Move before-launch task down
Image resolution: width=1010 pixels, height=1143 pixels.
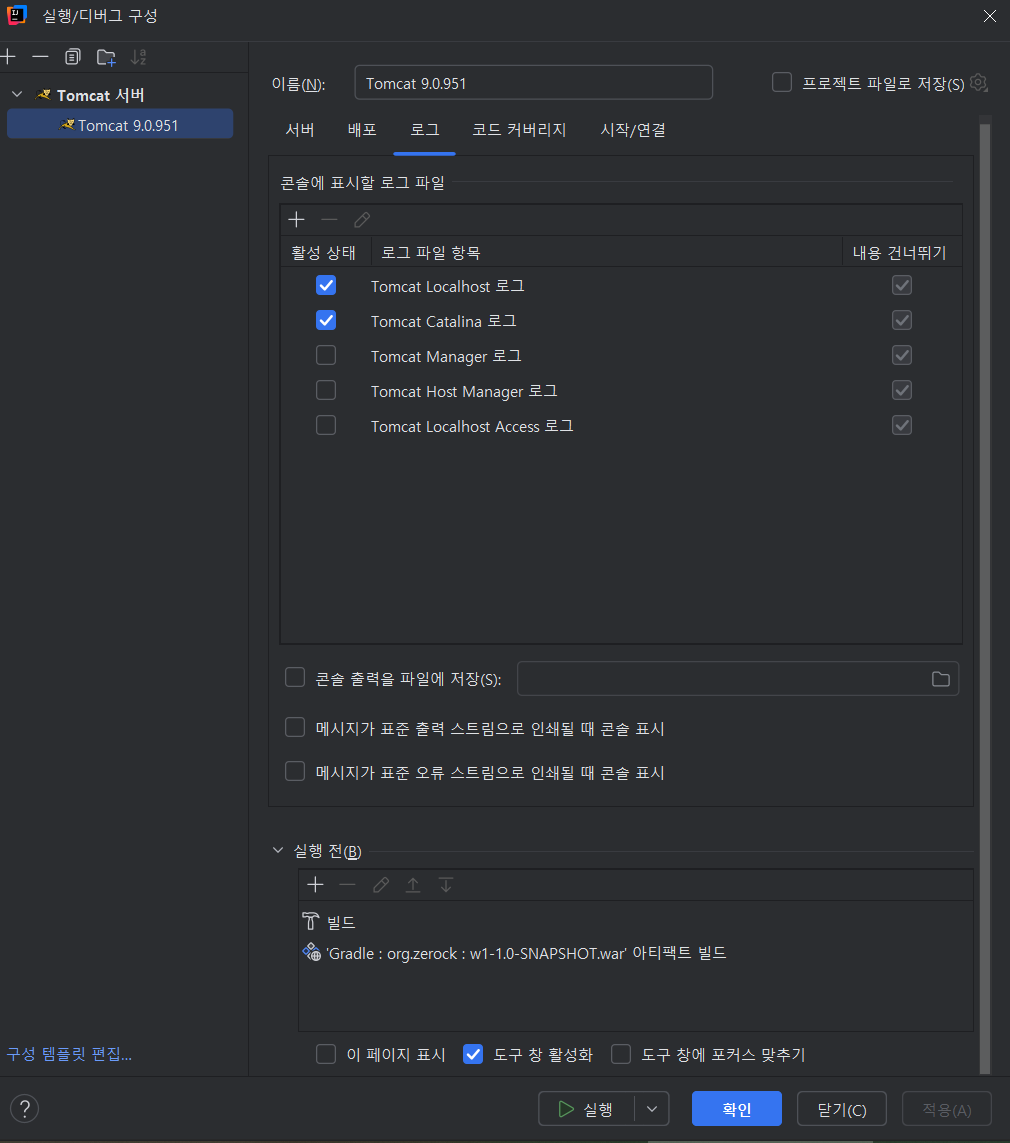(x=446, y=885)
